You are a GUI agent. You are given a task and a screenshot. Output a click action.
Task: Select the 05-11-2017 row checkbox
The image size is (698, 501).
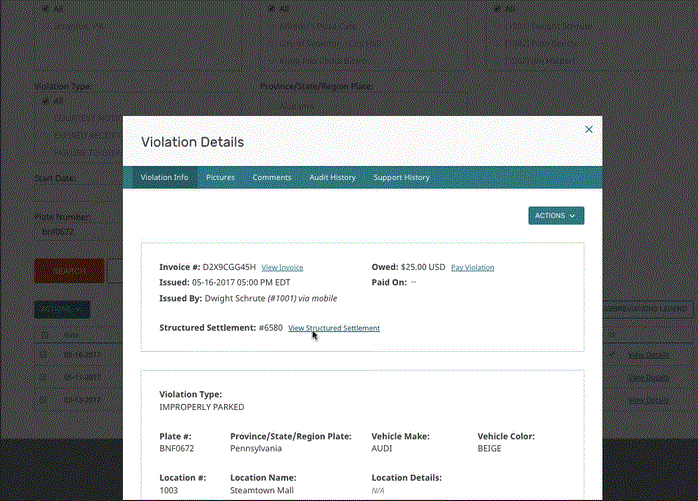click(43, 377)
